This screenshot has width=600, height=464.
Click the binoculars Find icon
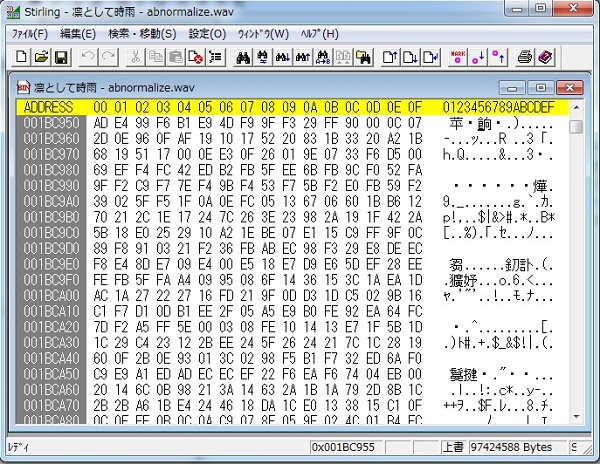(242, 58)
